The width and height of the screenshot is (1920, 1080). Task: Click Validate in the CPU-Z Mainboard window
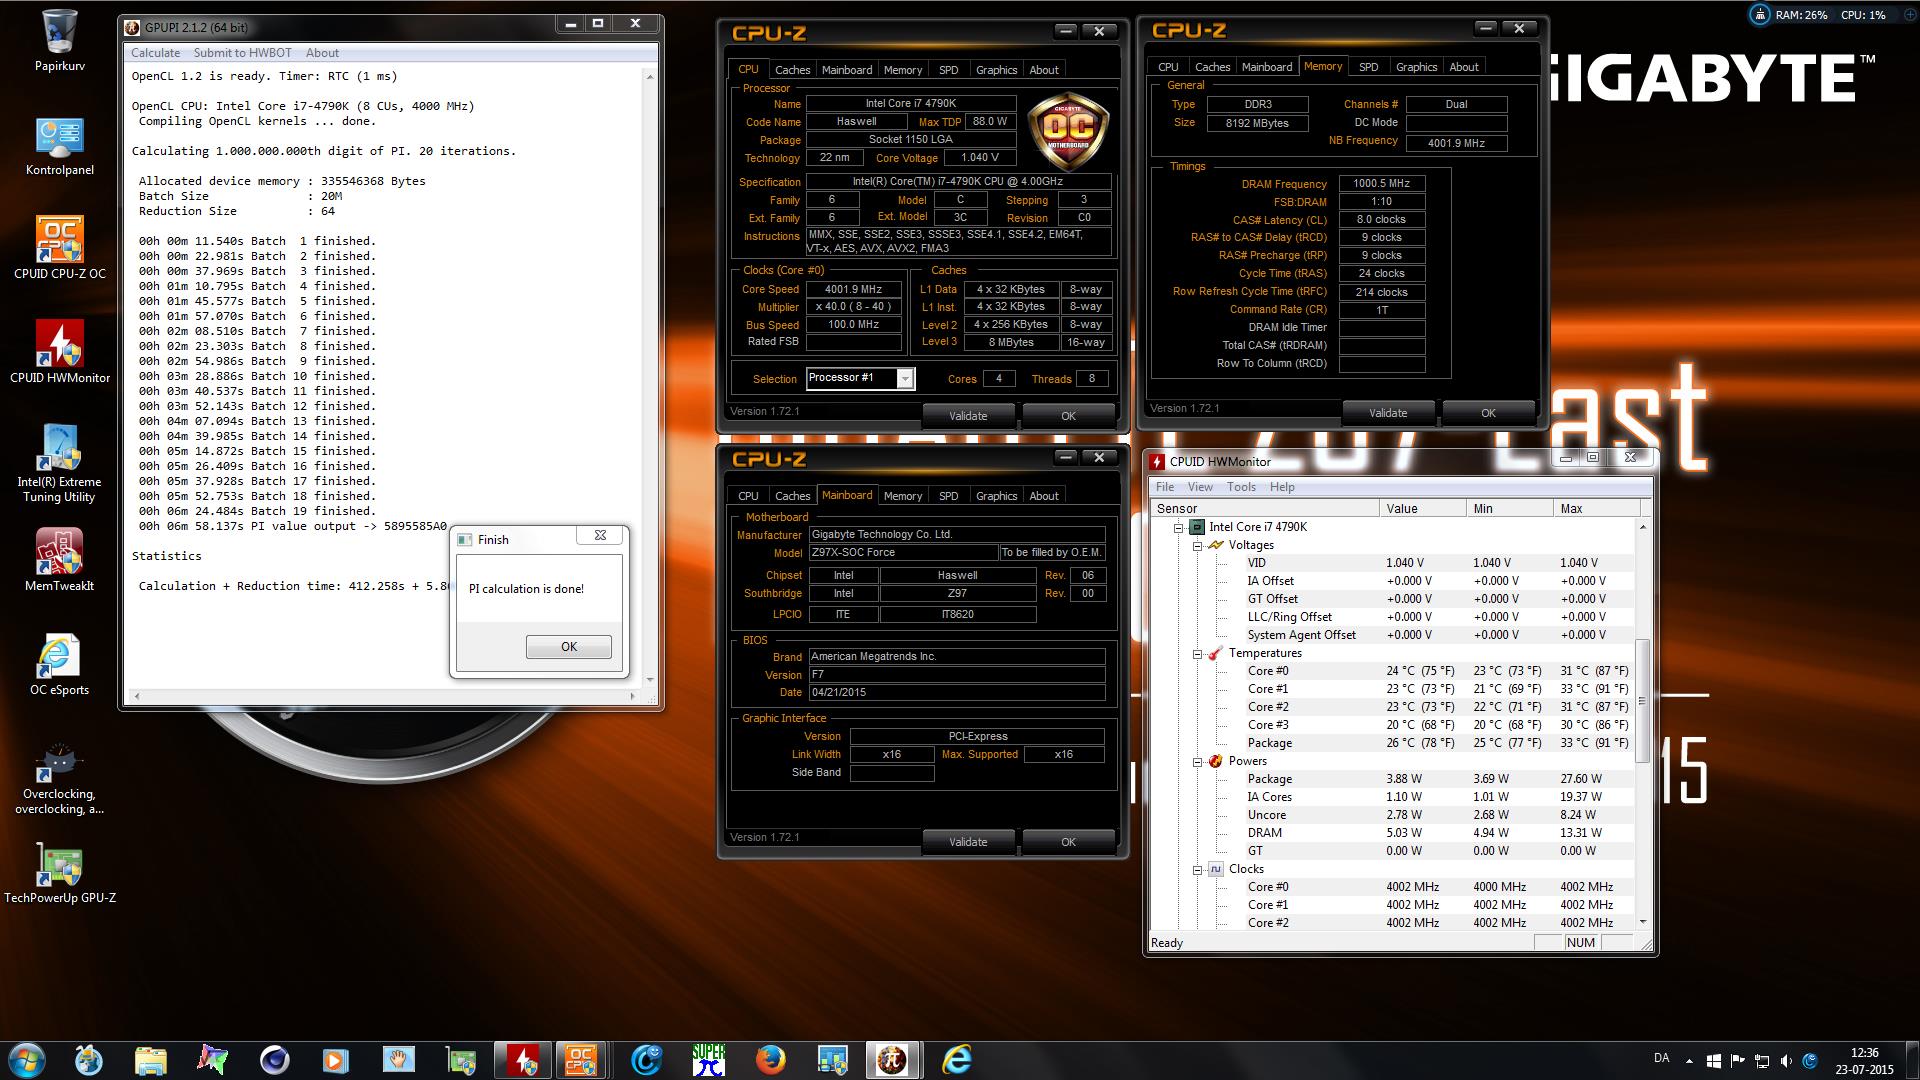tap(968, 842)
